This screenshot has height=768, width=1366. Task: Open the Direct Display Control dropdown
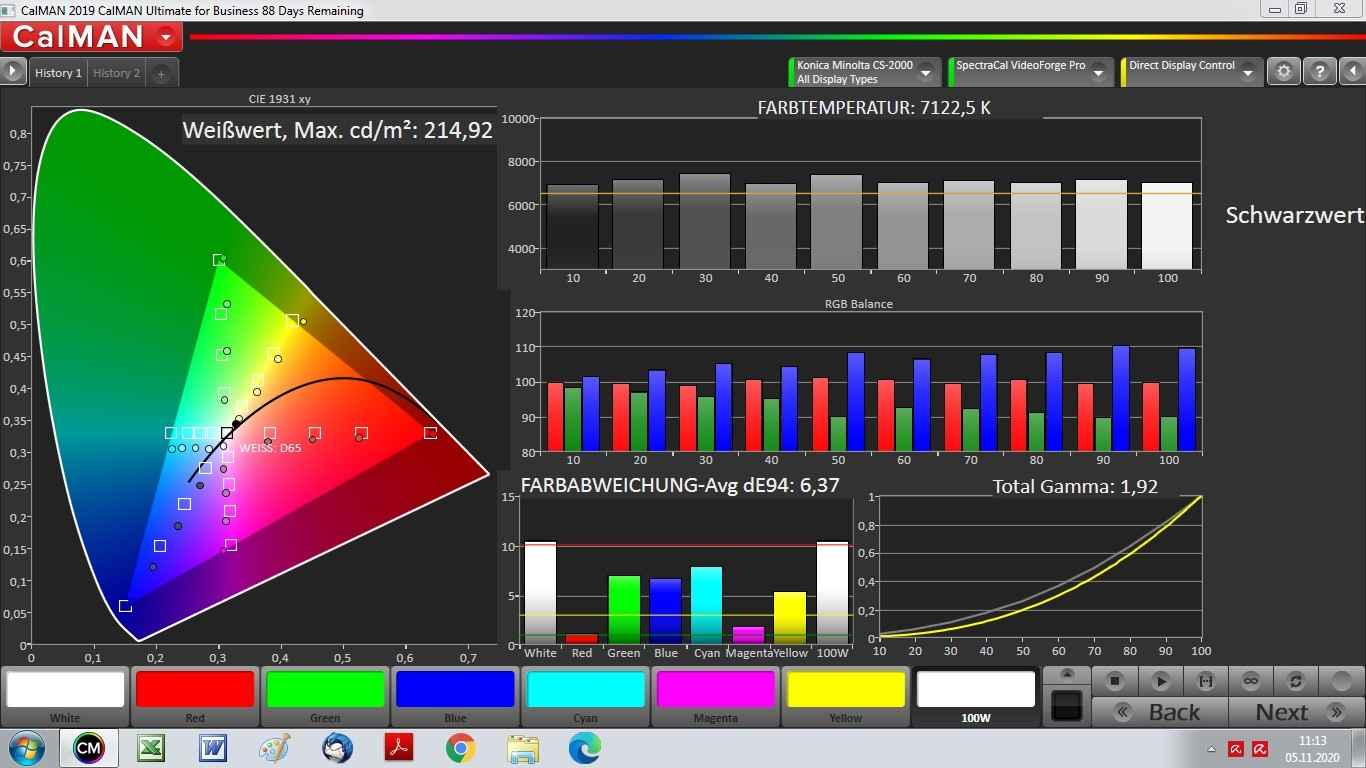click(x=1192, y=72)
